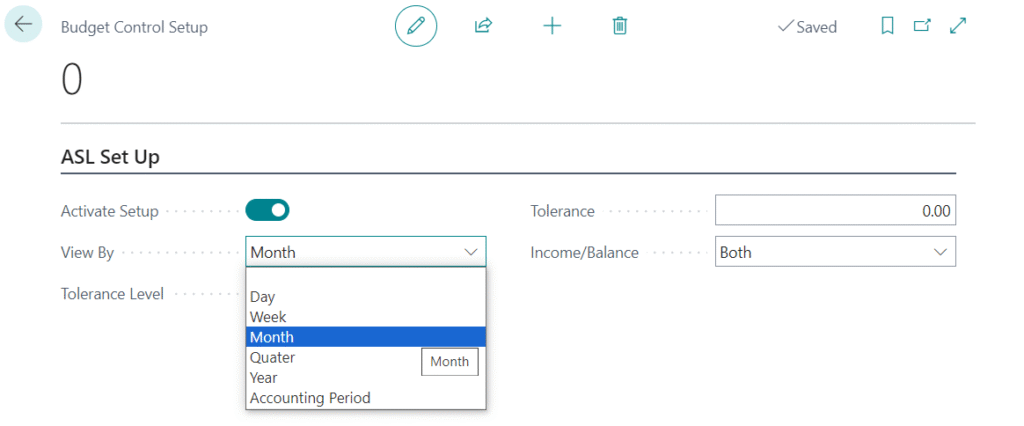Choose Month in the dropdown list

click(x=272, y=337)
